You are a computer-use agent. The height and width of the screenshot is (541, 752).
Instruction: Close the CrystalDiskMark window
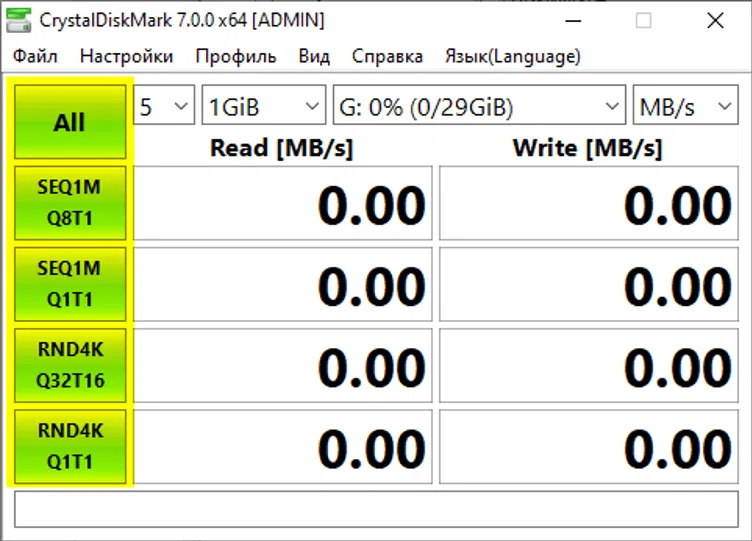[715, 21]
